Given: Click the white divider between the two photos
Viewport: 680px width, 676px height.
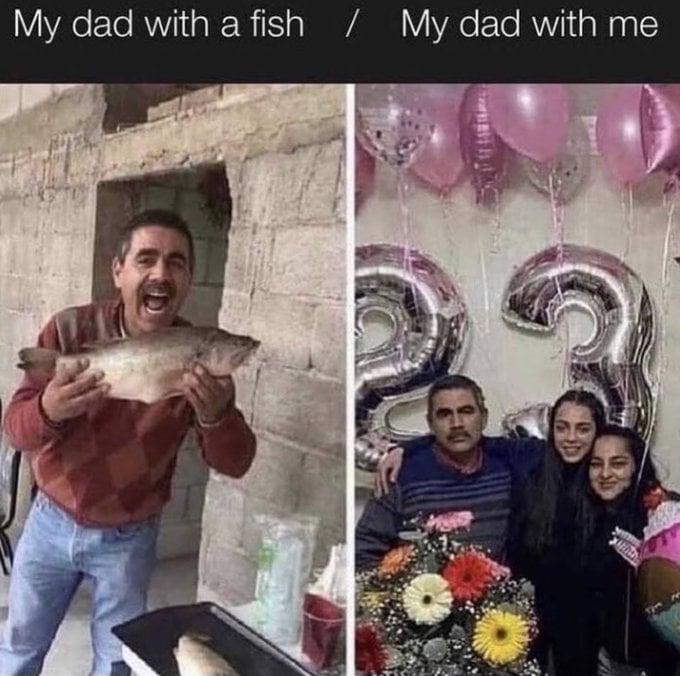Looking at the screenshot, I should click(350, 379).
